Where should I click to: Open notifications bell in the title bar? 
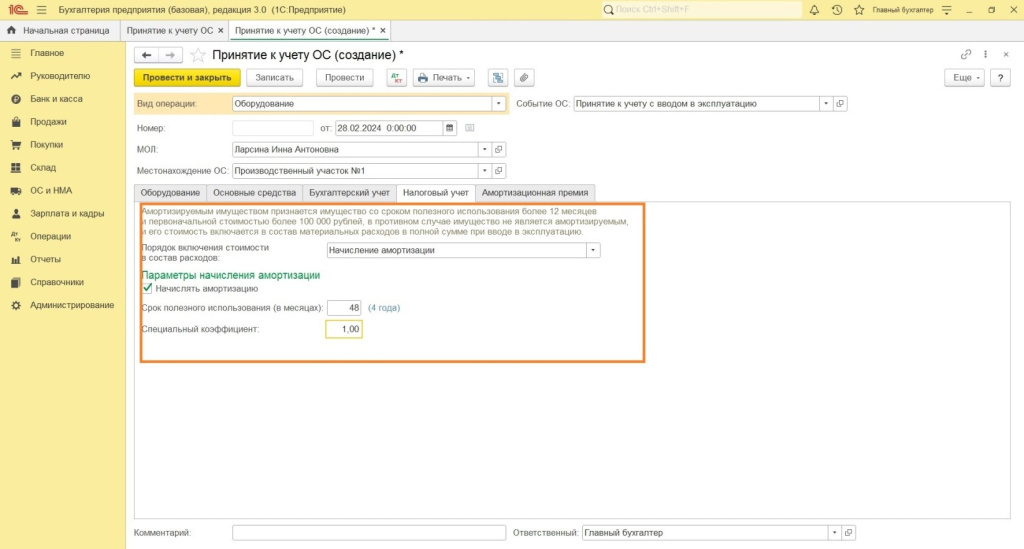coord(814,9)
